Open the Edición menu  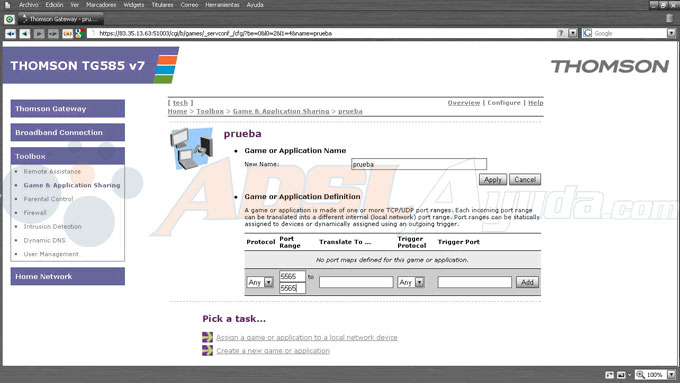click(x=54, y=5)
